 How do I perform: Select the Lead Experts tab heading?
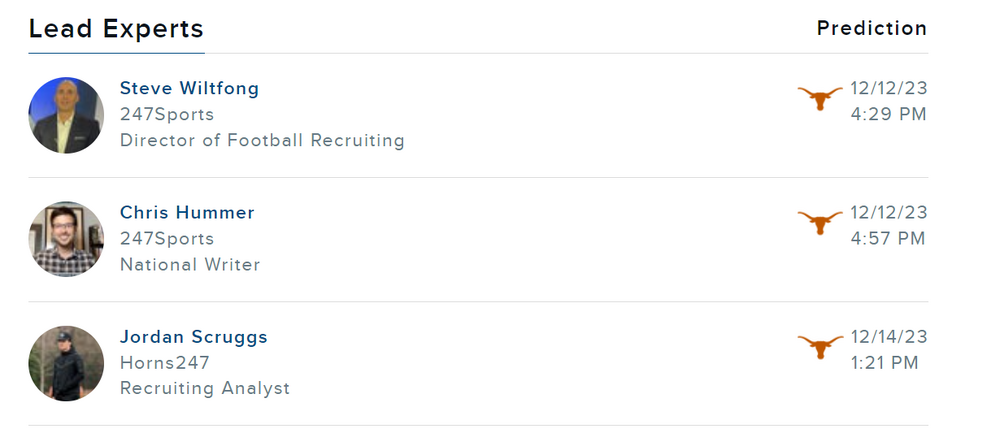pyautogui.click(x=116, y=29)
